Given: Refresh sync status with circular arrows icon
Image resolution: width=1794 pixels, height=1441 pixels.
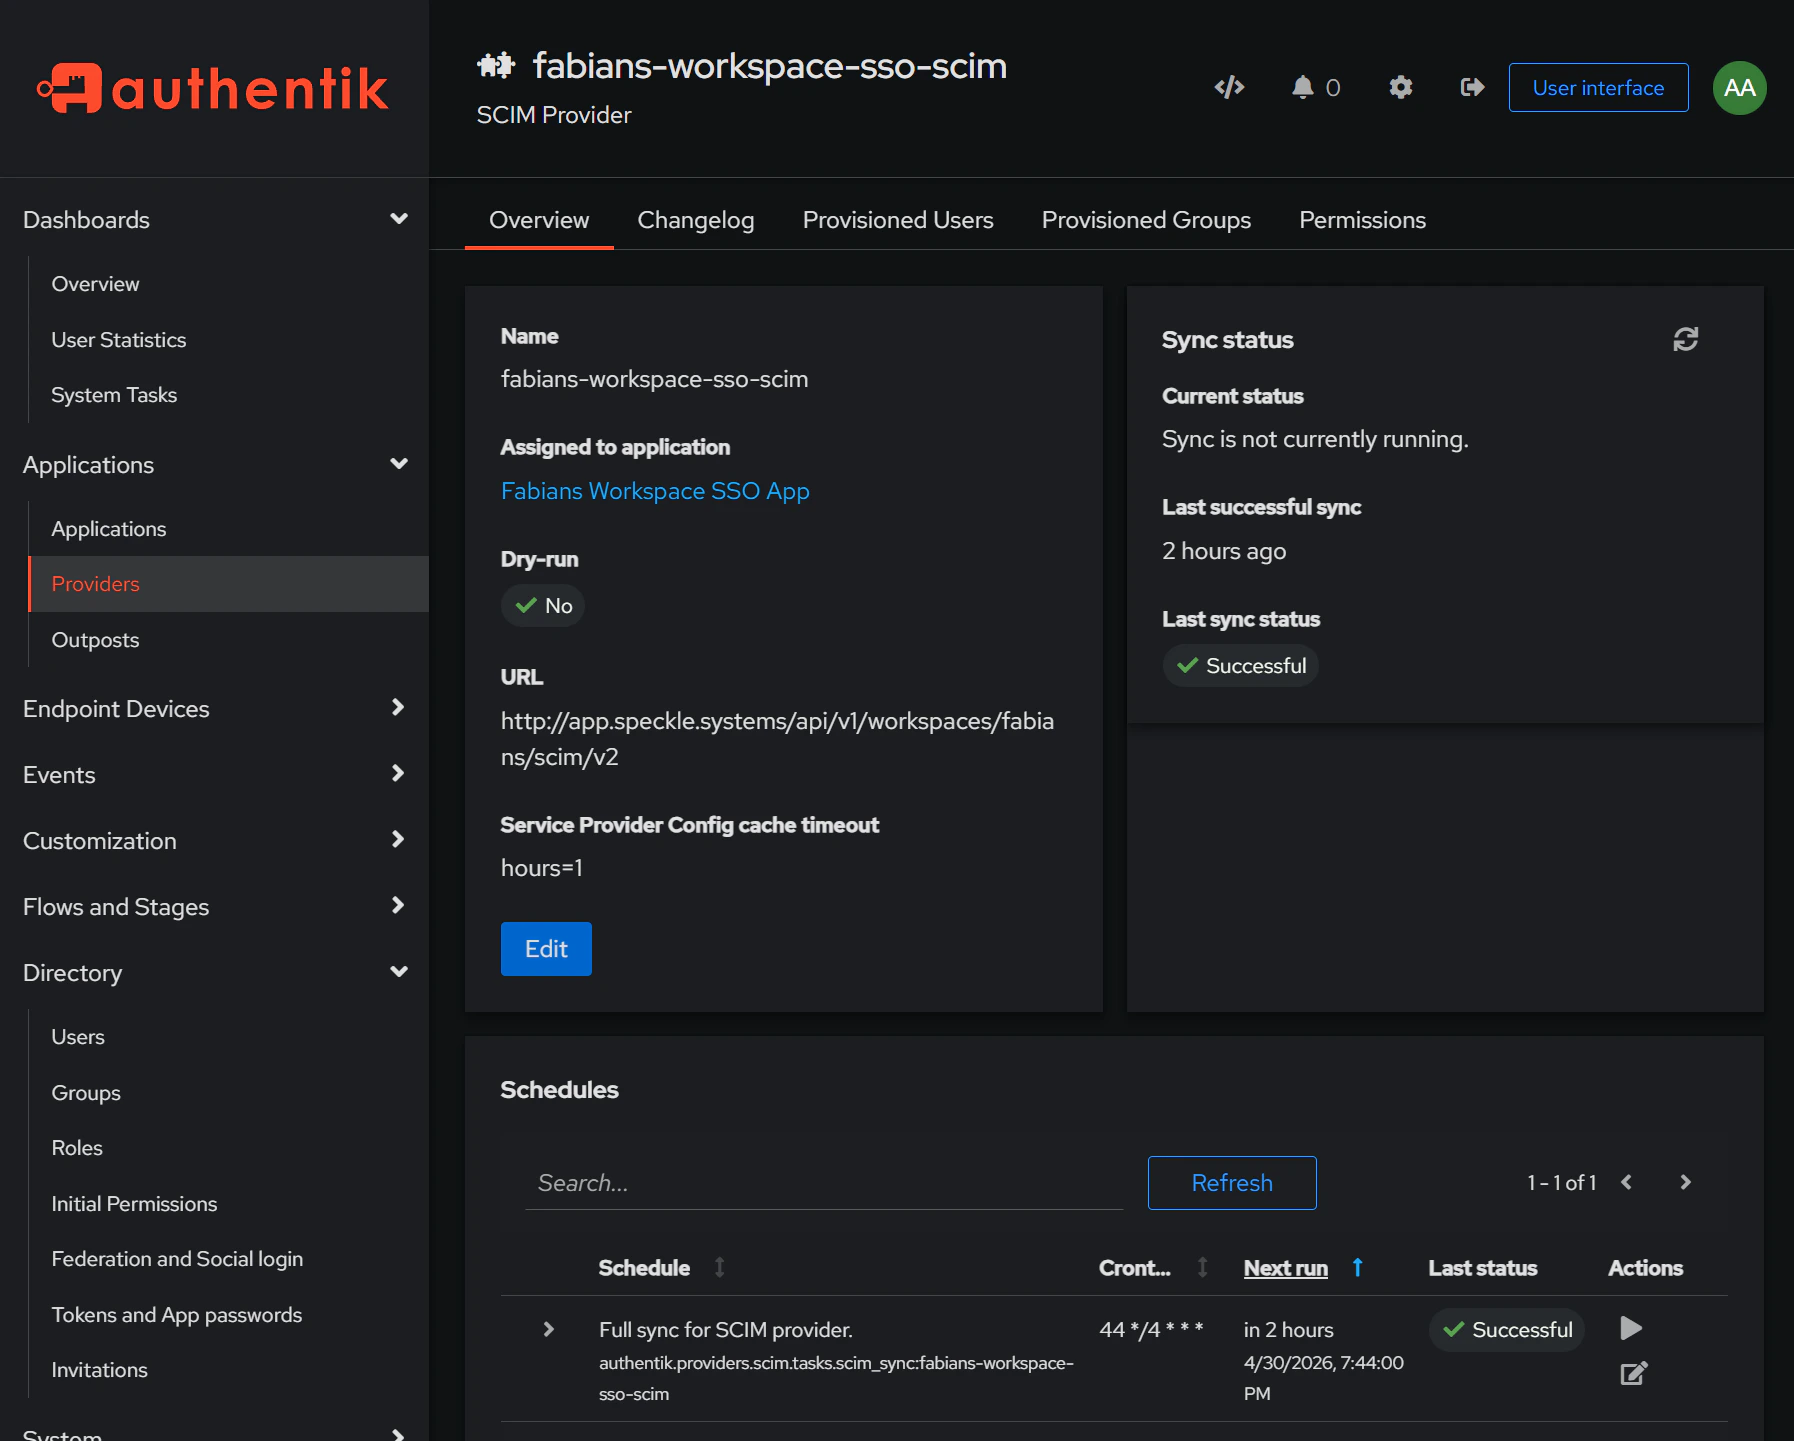Looking at the screenshot, I should [1685, 340].
